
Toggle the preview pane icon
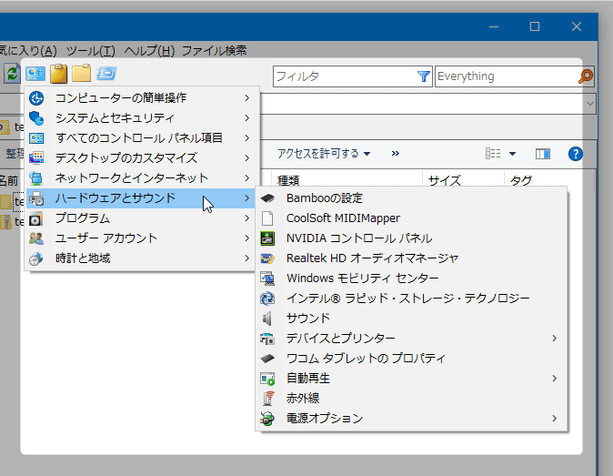click(x=543, y=154)
